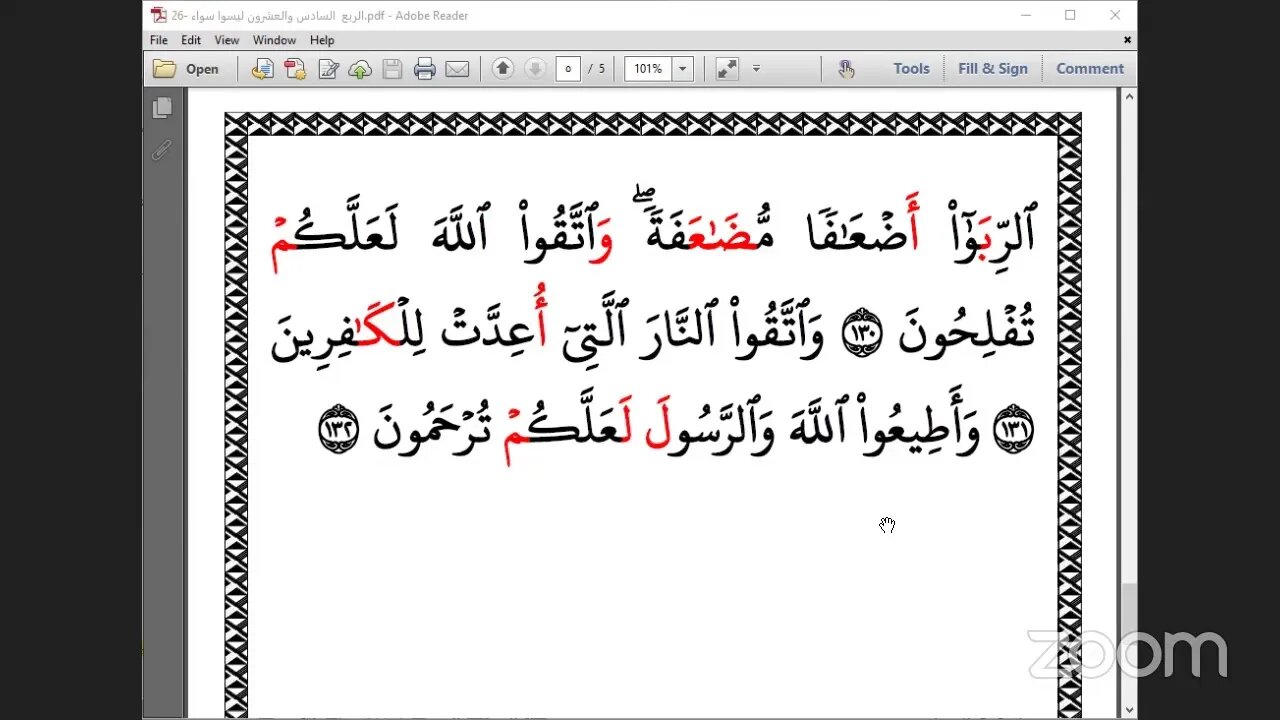Open the Help menu
Screen dimensions: 1280x720
coord(322,40)
